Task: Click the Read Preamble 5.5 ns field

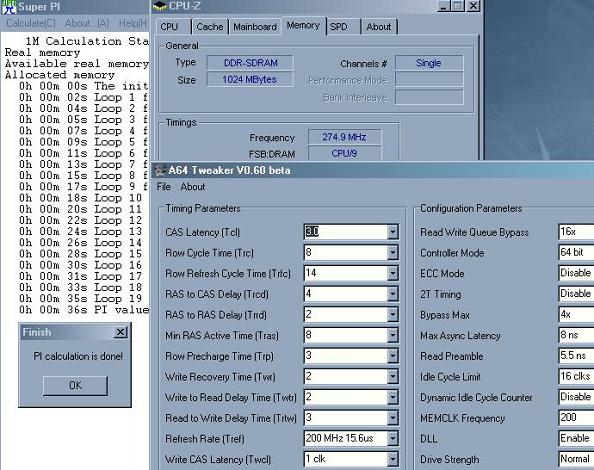Action: click(x=576, y=356)
